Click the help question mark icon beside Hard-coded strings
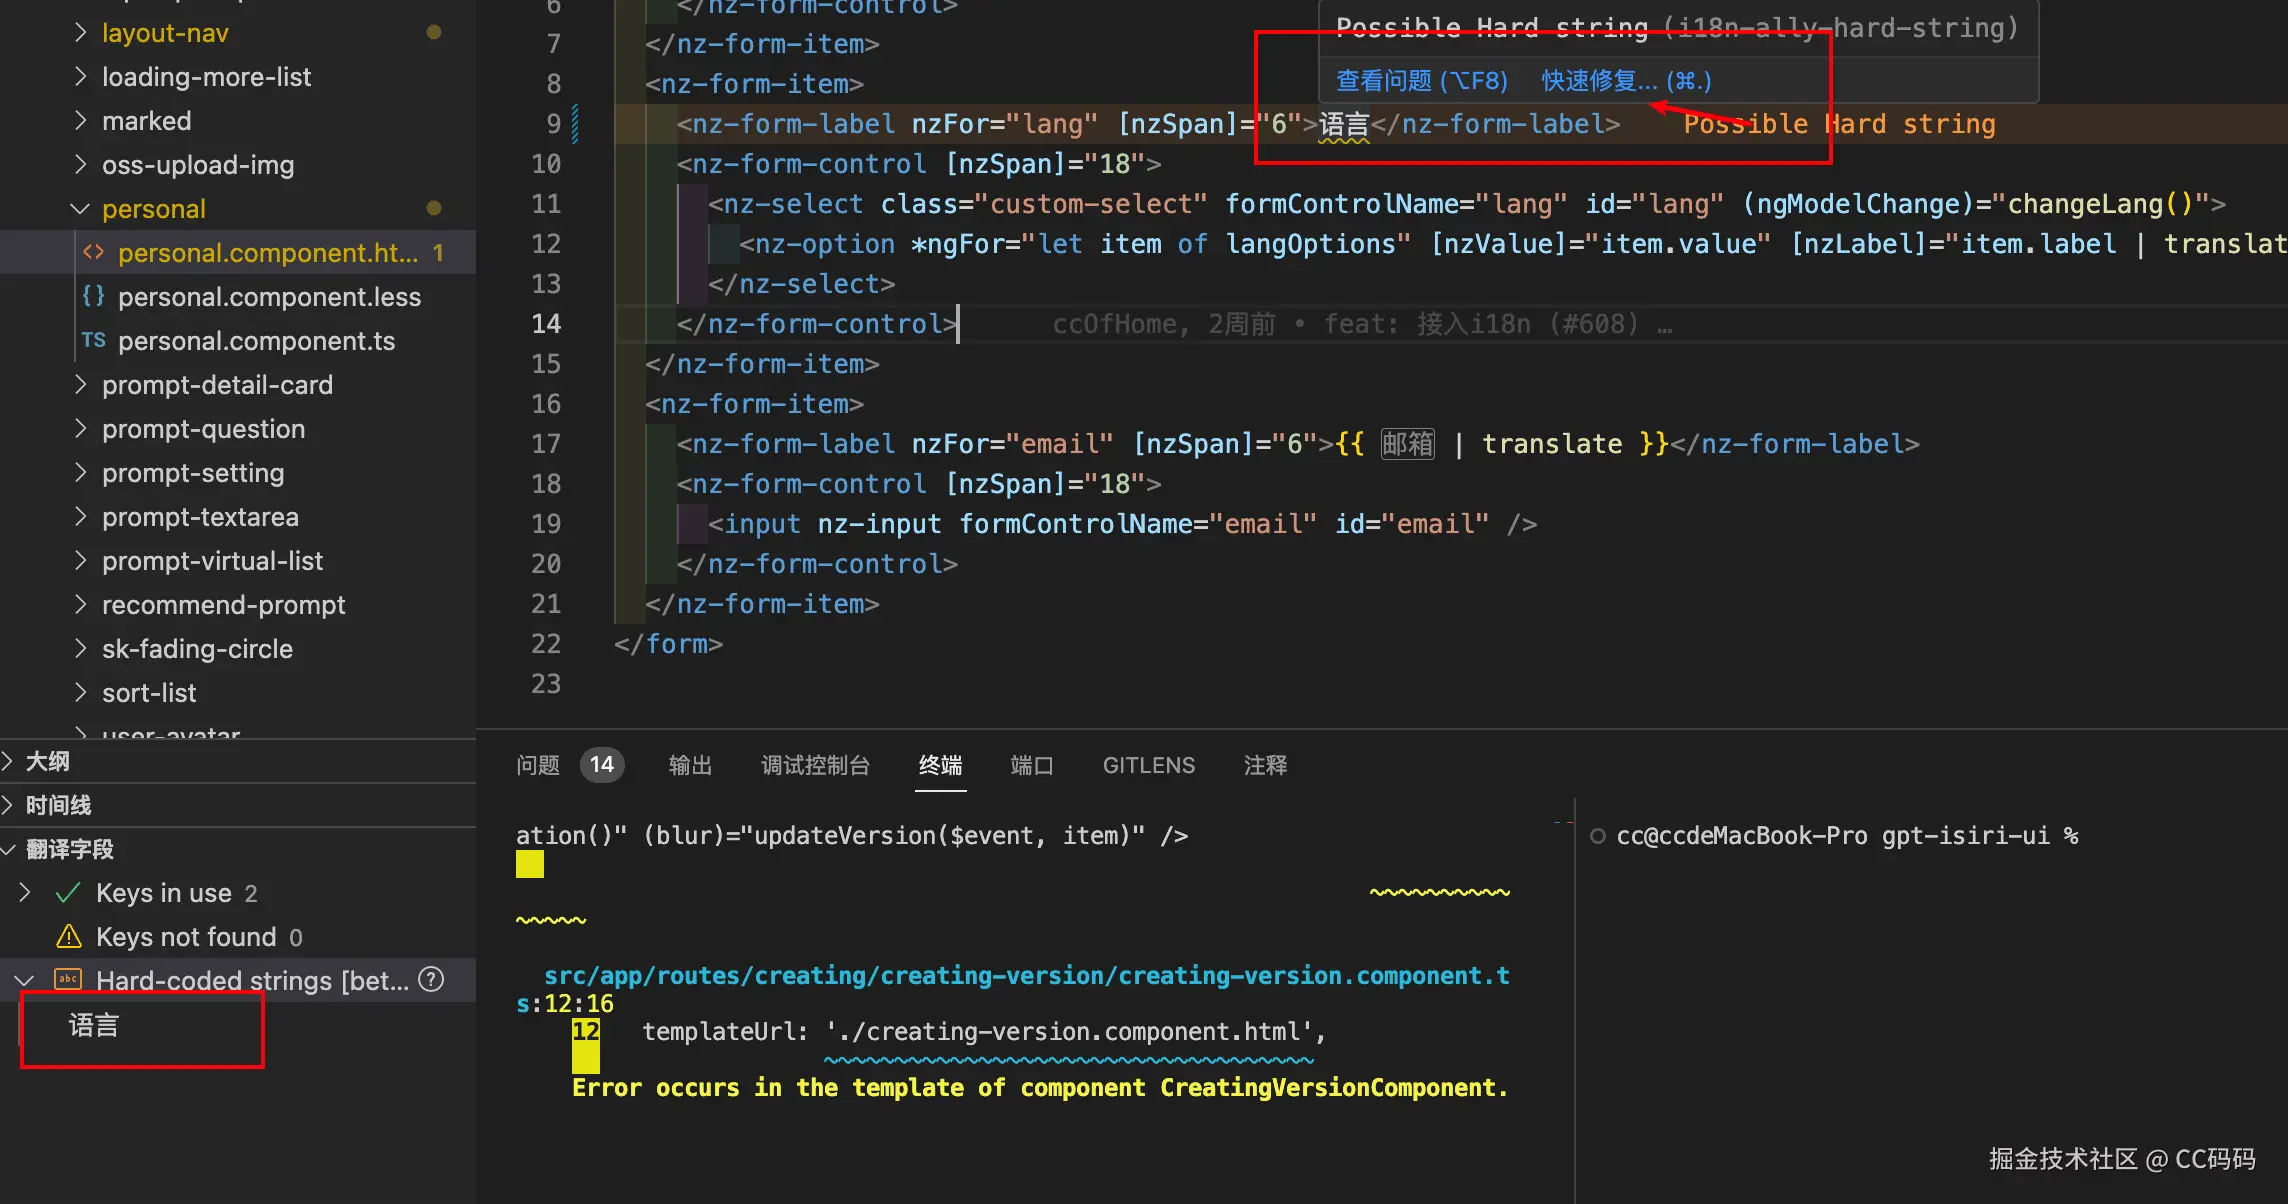The width and height of the screenshot is (2288, 1204). 431,980
